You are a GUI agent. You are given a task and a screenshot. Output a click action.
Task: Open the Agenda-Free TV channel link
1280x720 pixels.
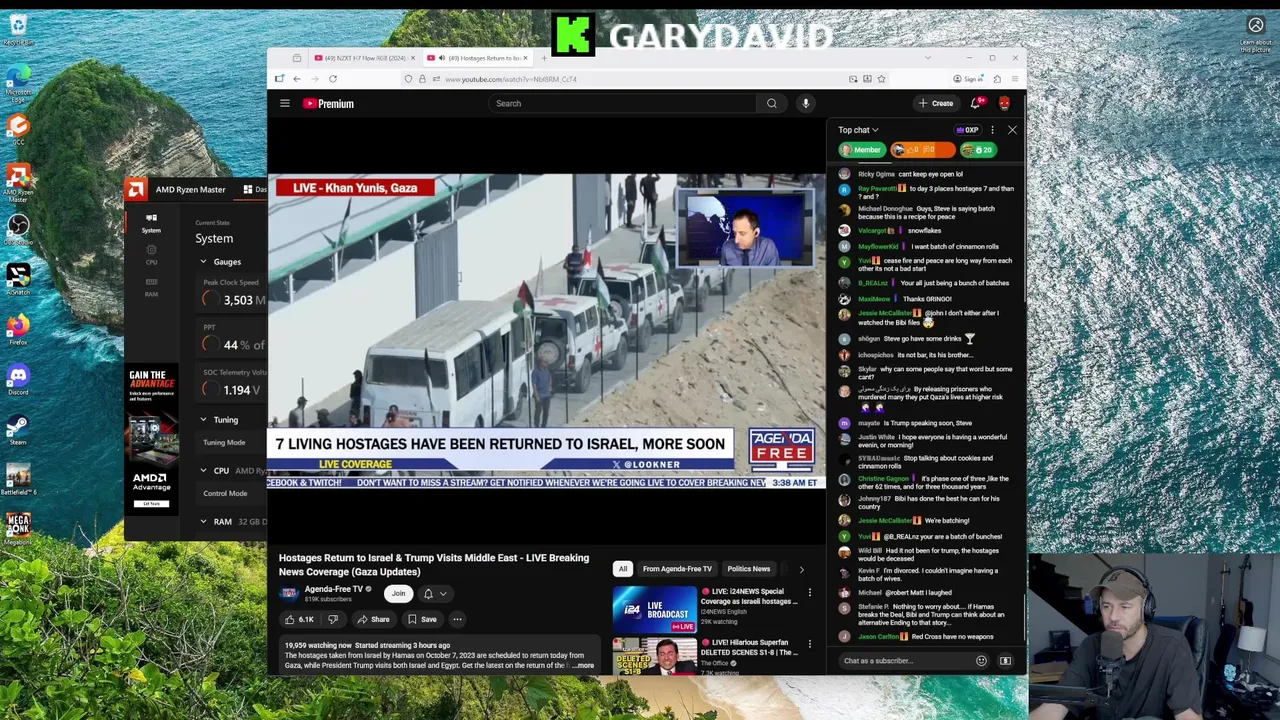click(333, 589)
